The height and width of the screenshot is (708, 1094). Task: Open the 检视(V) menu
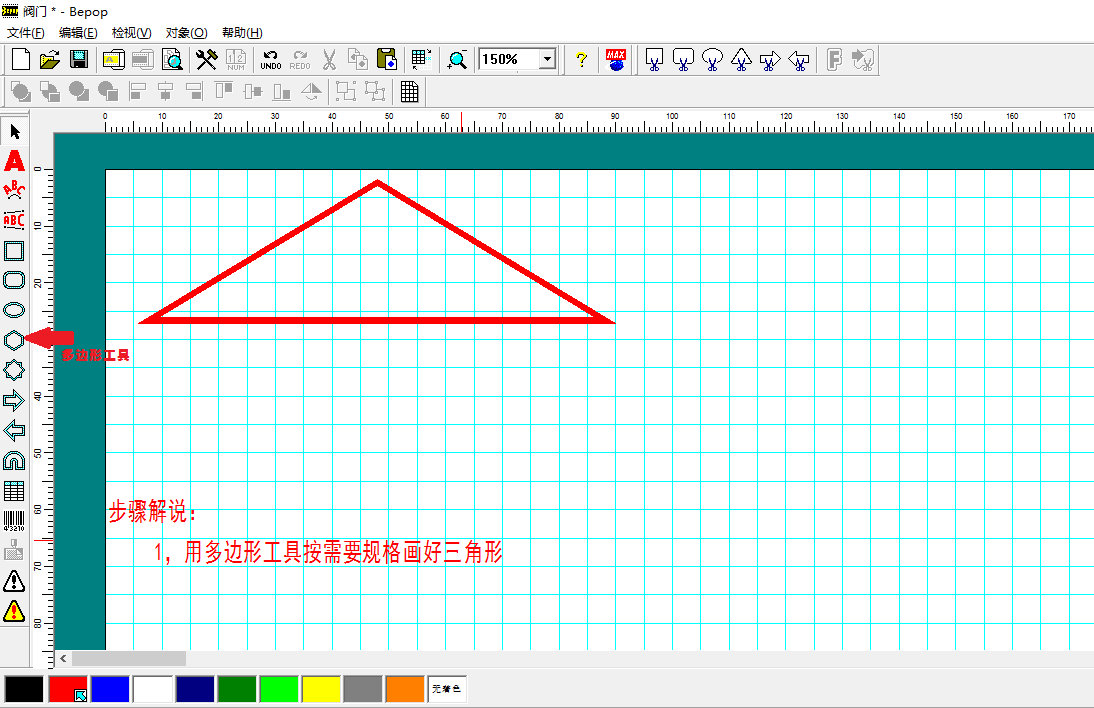point(131,33)
